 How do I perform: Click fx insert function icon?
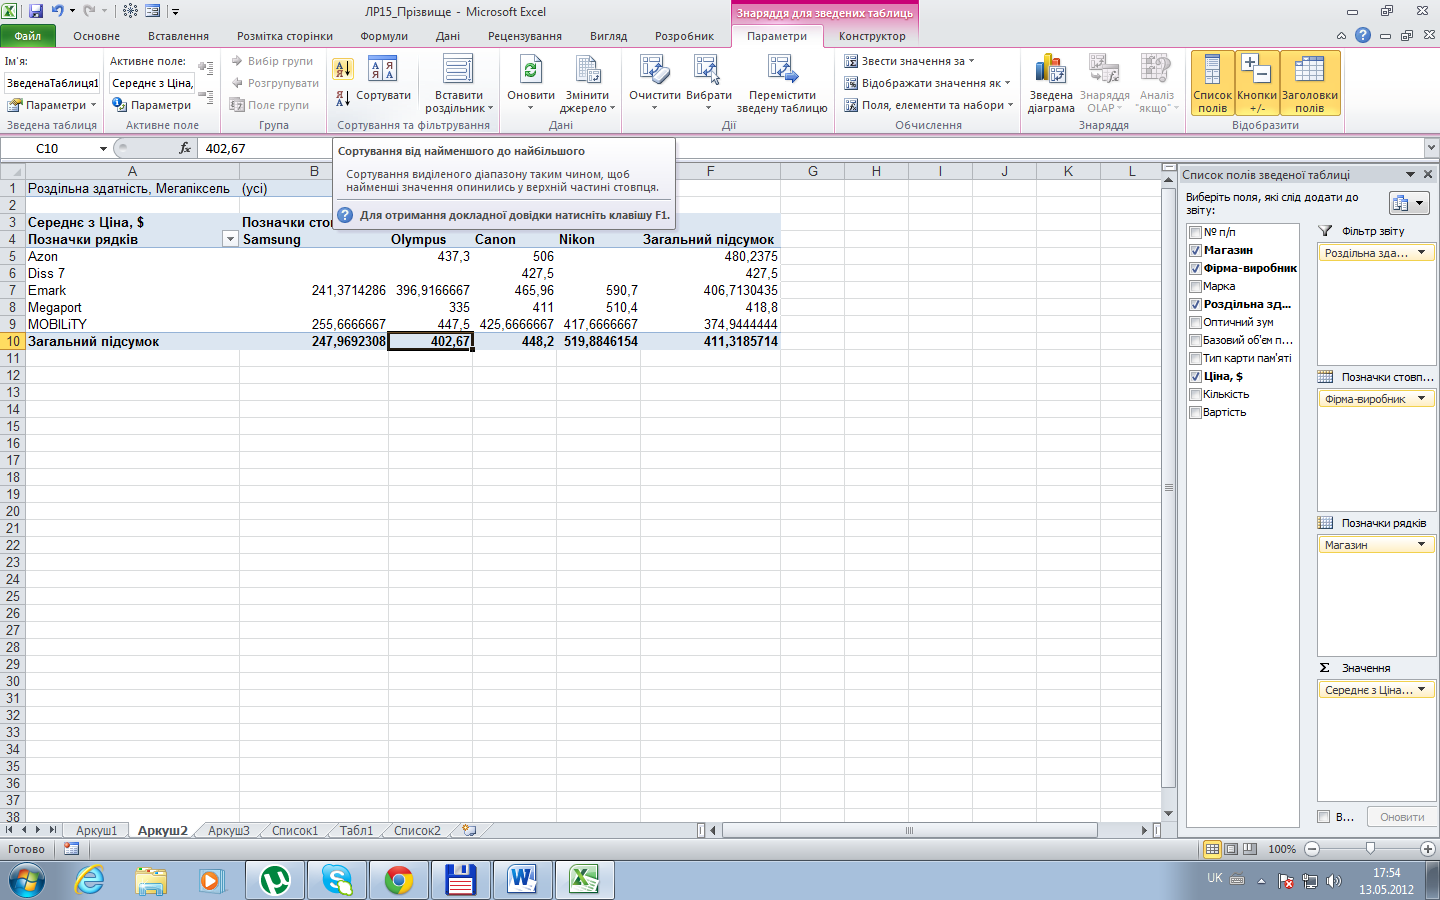[185, 148]
